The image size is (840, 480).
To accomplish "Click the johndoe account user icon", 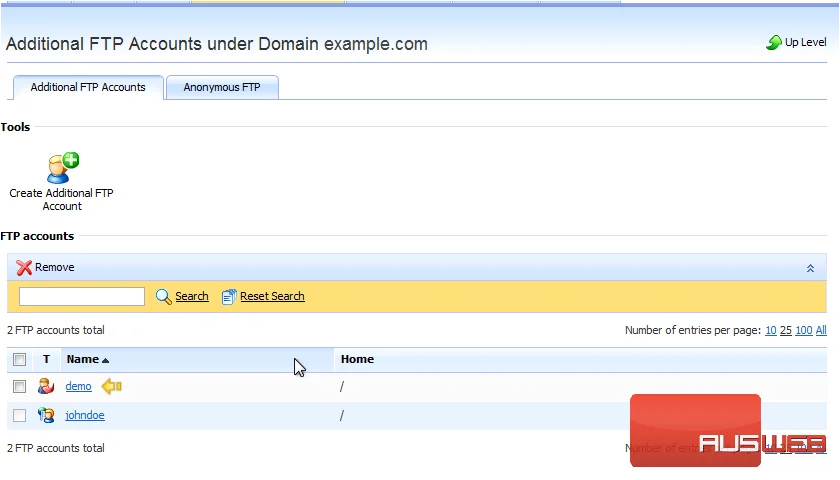I will [46, 415].
